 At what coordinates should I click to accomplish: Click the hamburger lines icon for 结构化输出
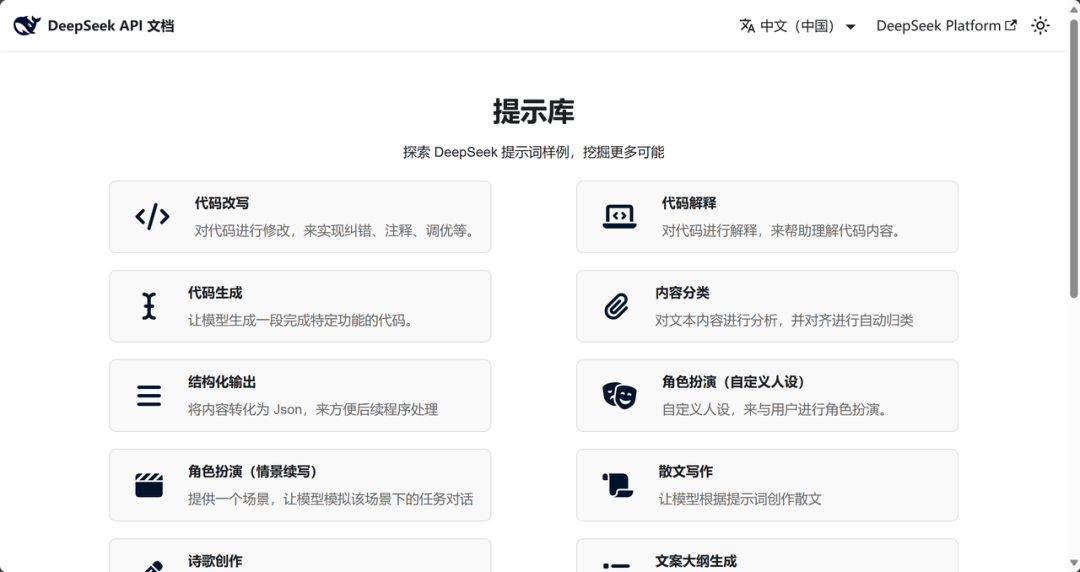149,396
